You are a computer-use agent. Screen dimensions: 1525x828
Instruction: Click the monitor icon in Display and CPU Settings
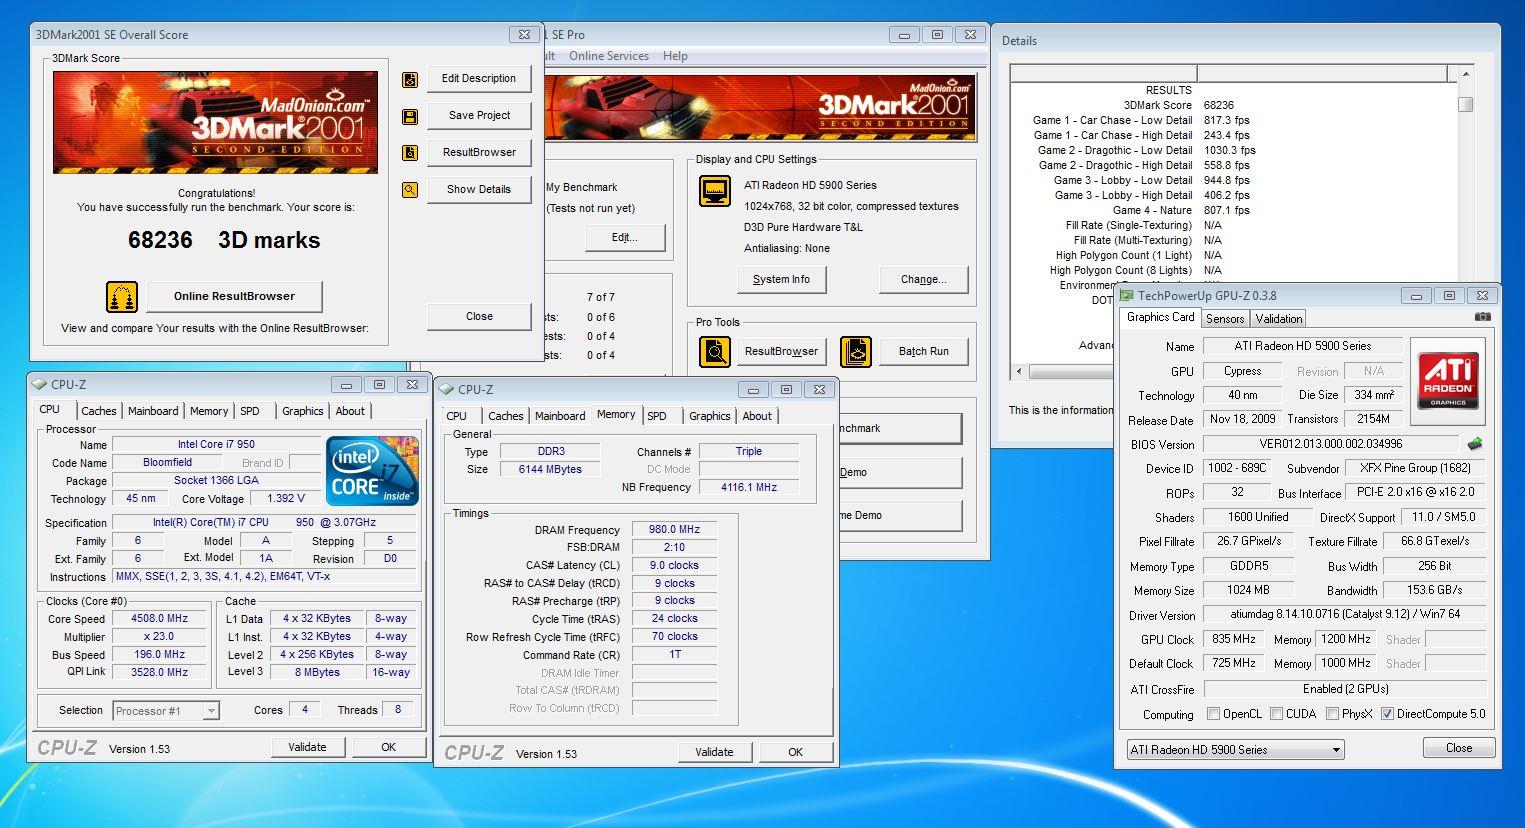tap(714, 191)
